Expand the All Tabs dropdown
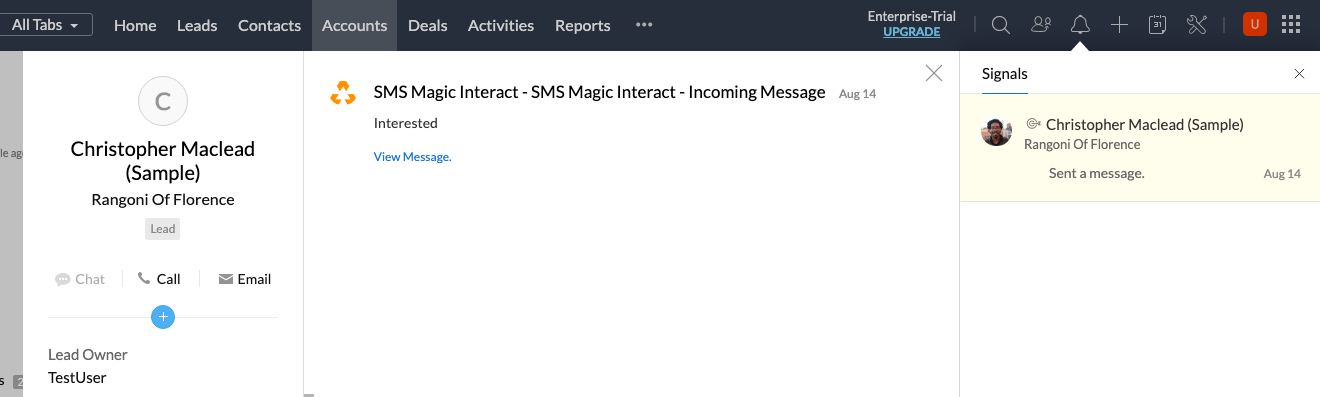This screenshot has height=397, width=1320. pyautogui.click(x=46, y=25)
